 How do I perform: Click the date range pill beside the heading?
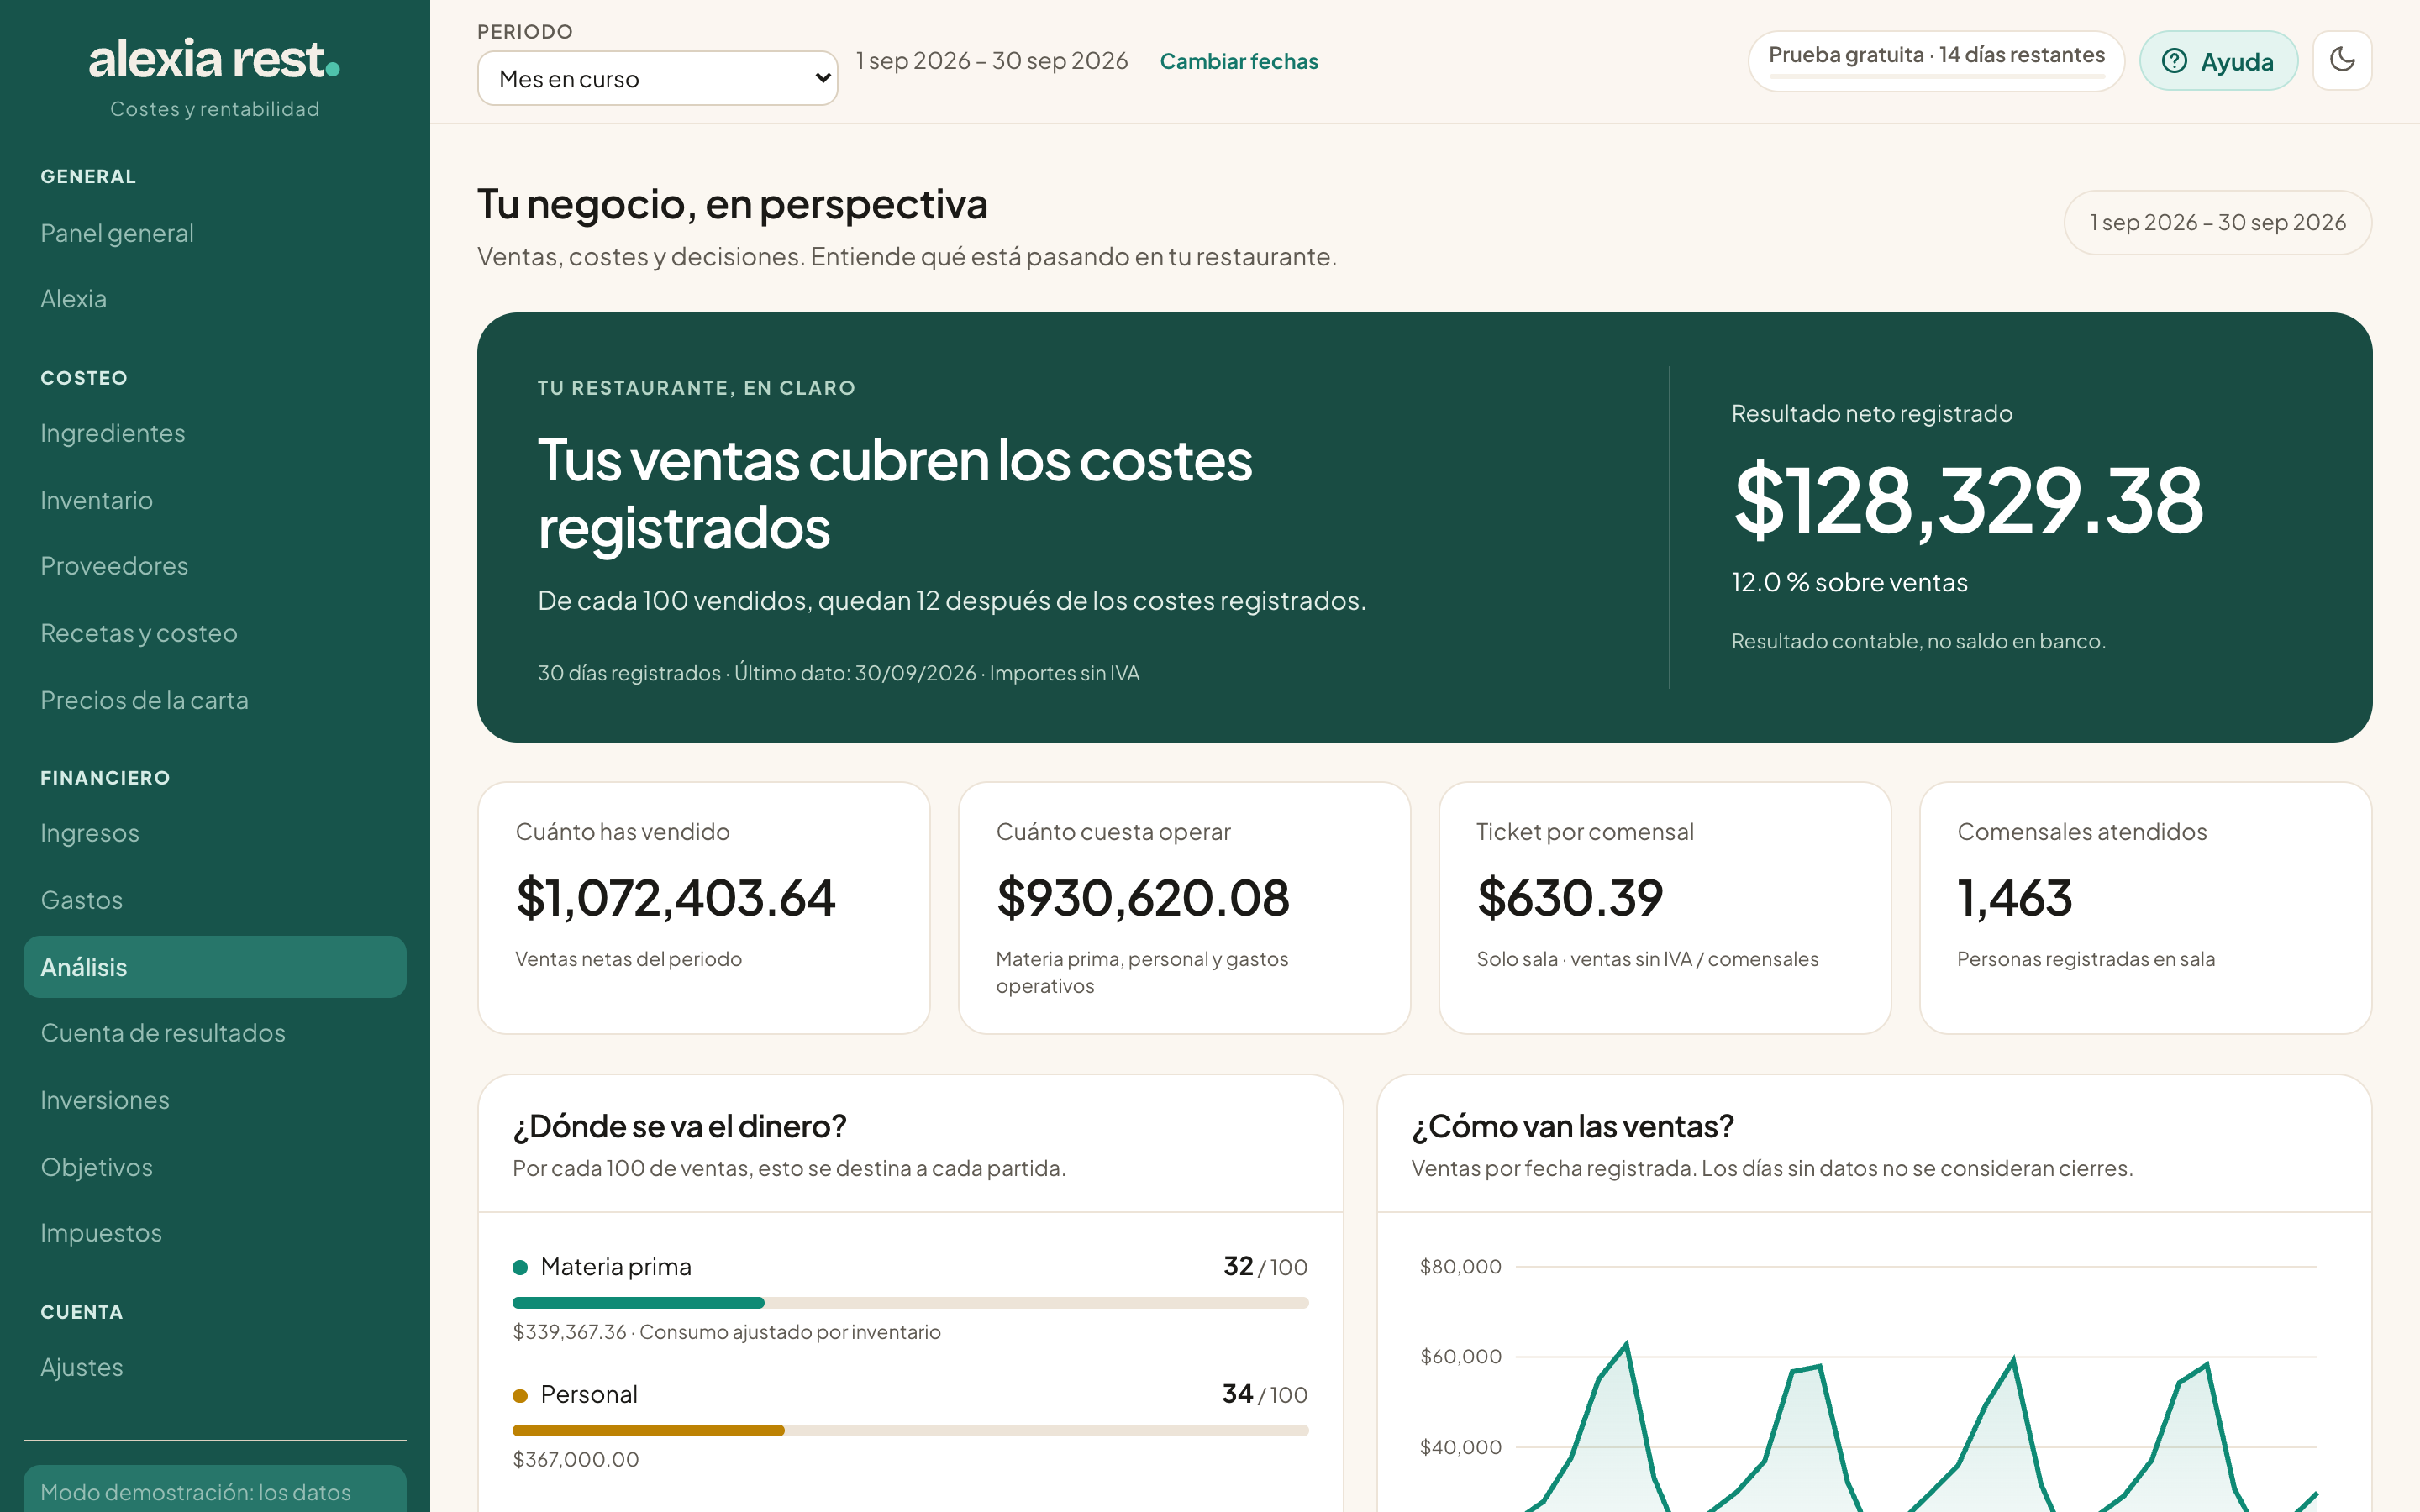(2217, 222)
